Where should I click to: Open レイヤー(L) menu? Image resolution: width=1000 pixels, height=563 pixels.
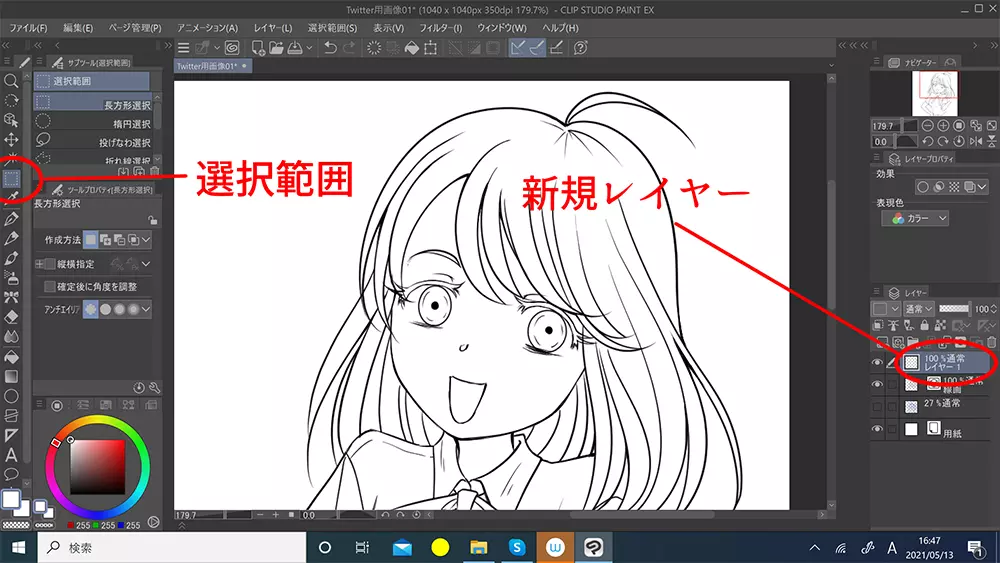click(x=272, y=28)
